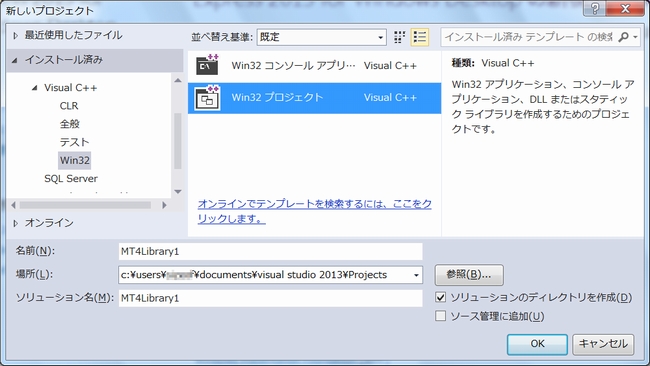
Task: Check 'Add to source control' checkbox
Action: point(441,316)
